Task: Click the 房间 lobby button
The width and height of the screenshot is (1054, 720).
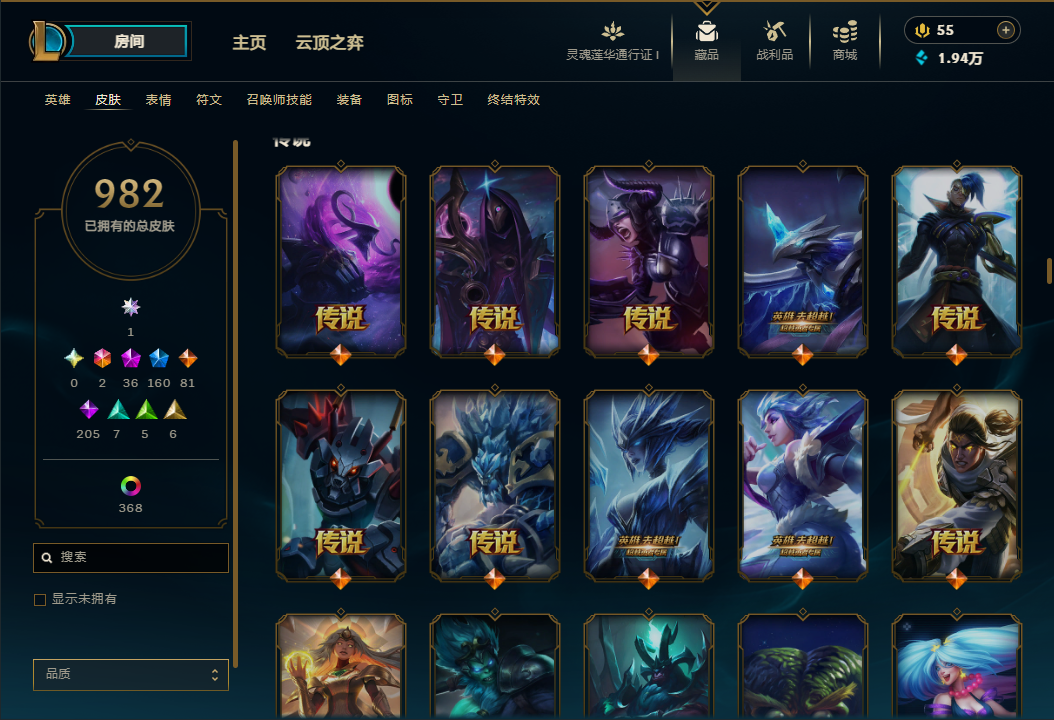Action: coord(128,41)
